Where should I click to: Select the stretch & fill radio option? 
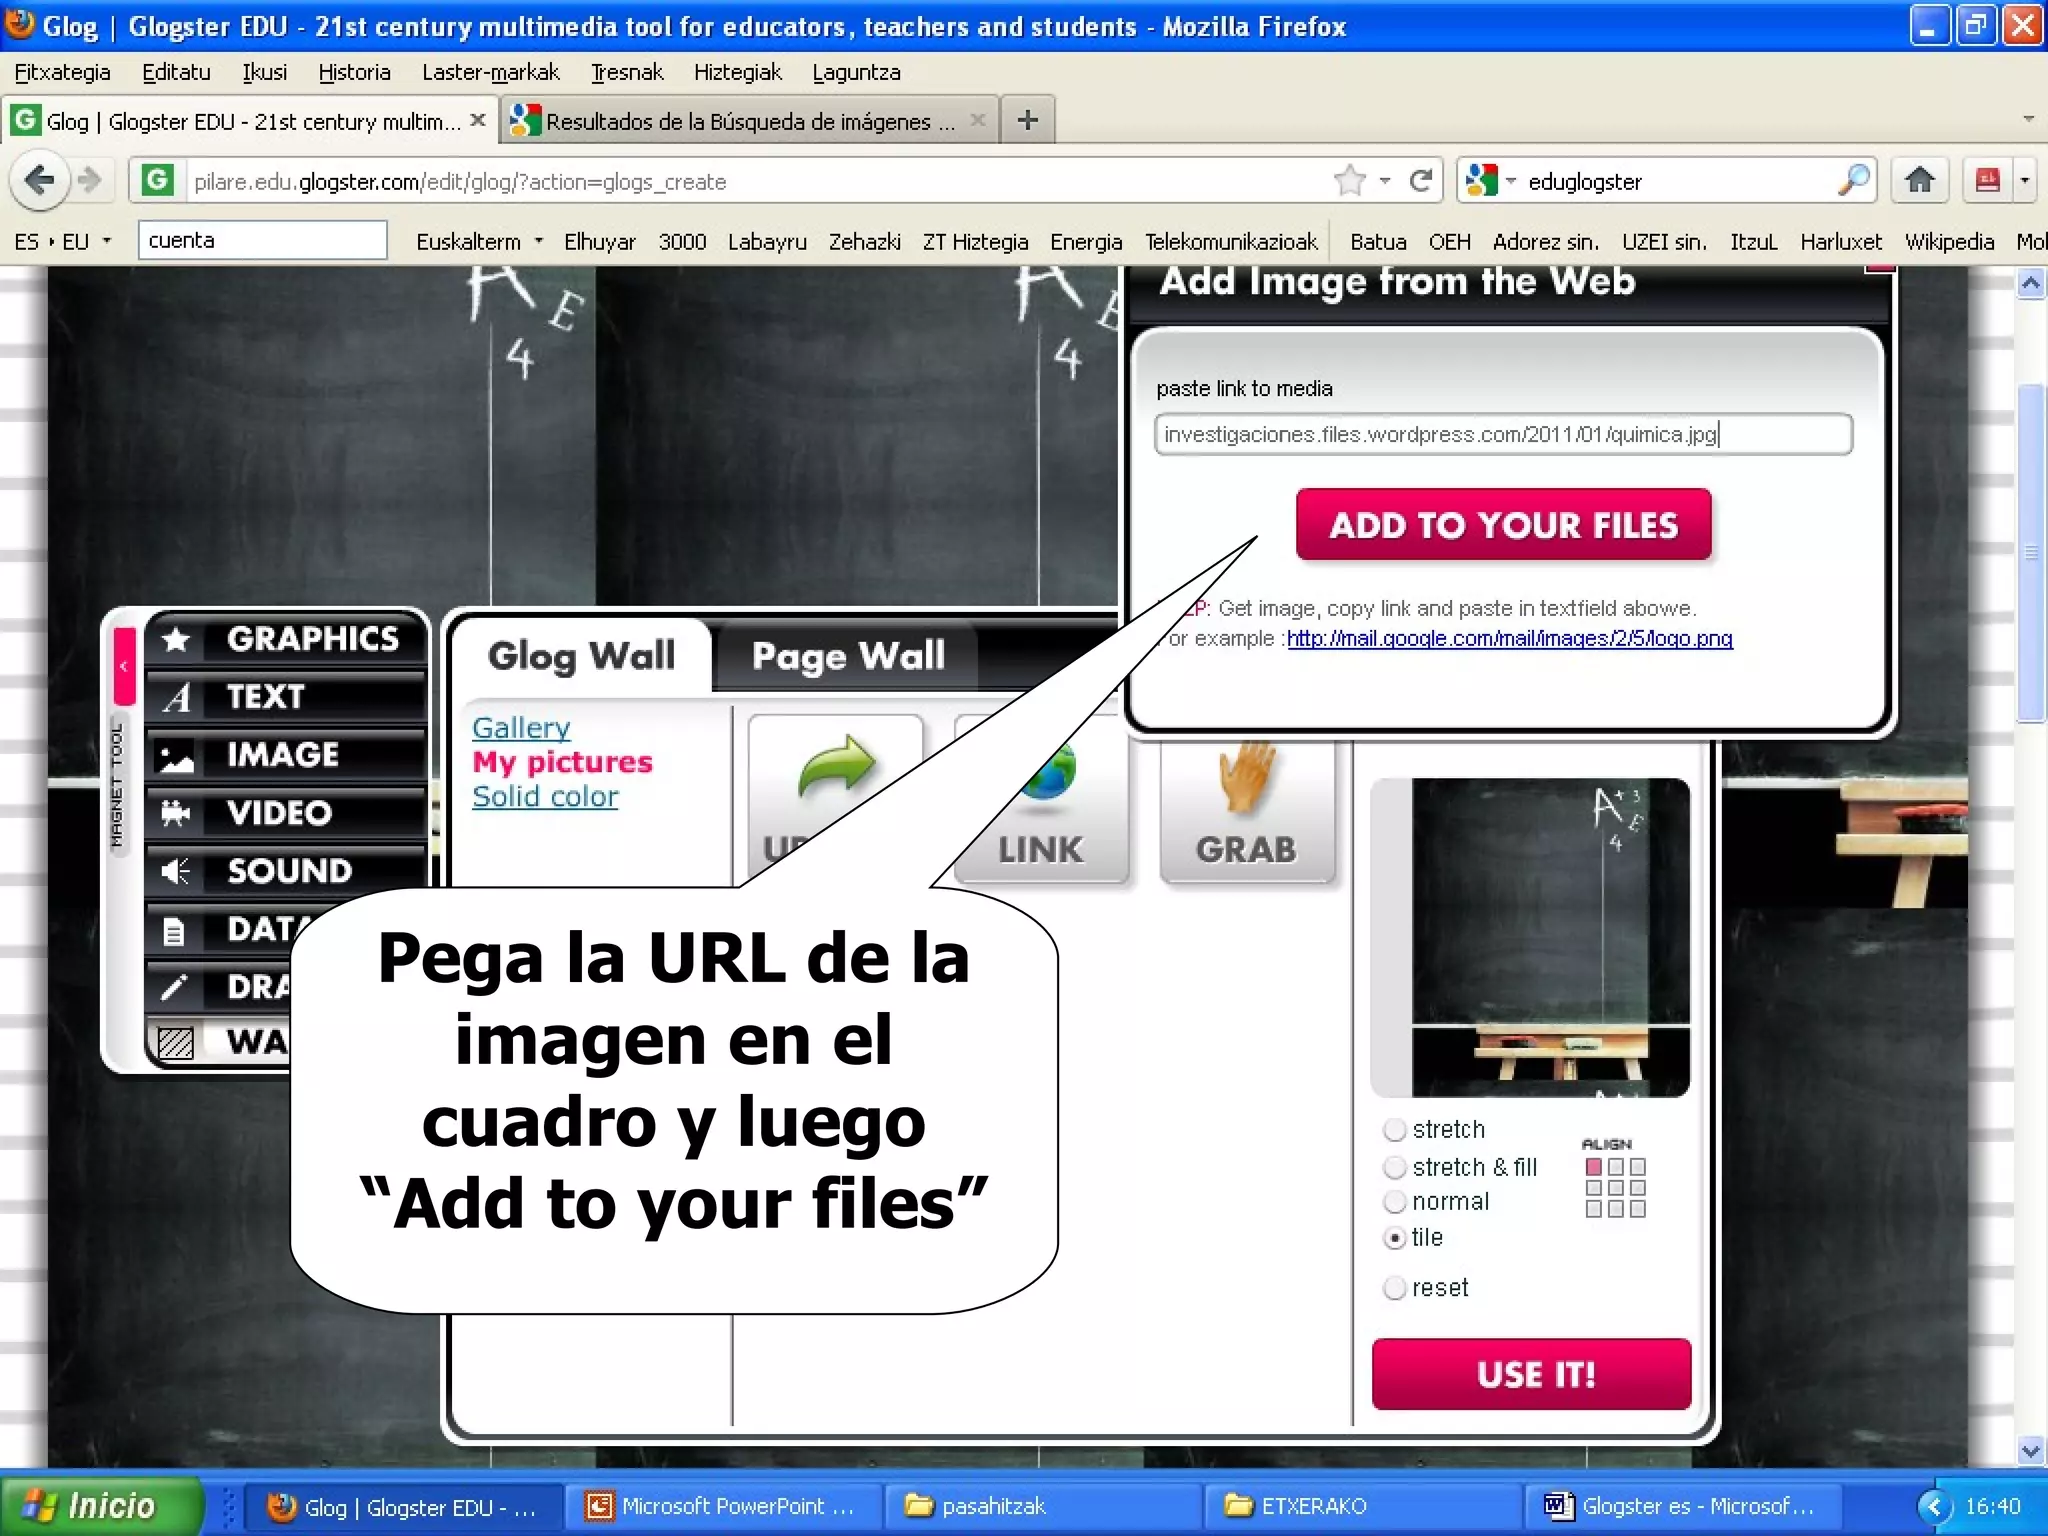coord(1394,1168)
